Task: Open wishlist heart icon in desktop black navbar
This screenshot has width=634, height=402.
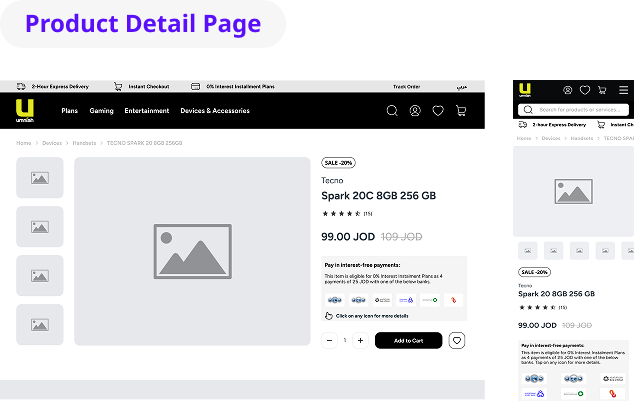Action: tap(438, 110)
